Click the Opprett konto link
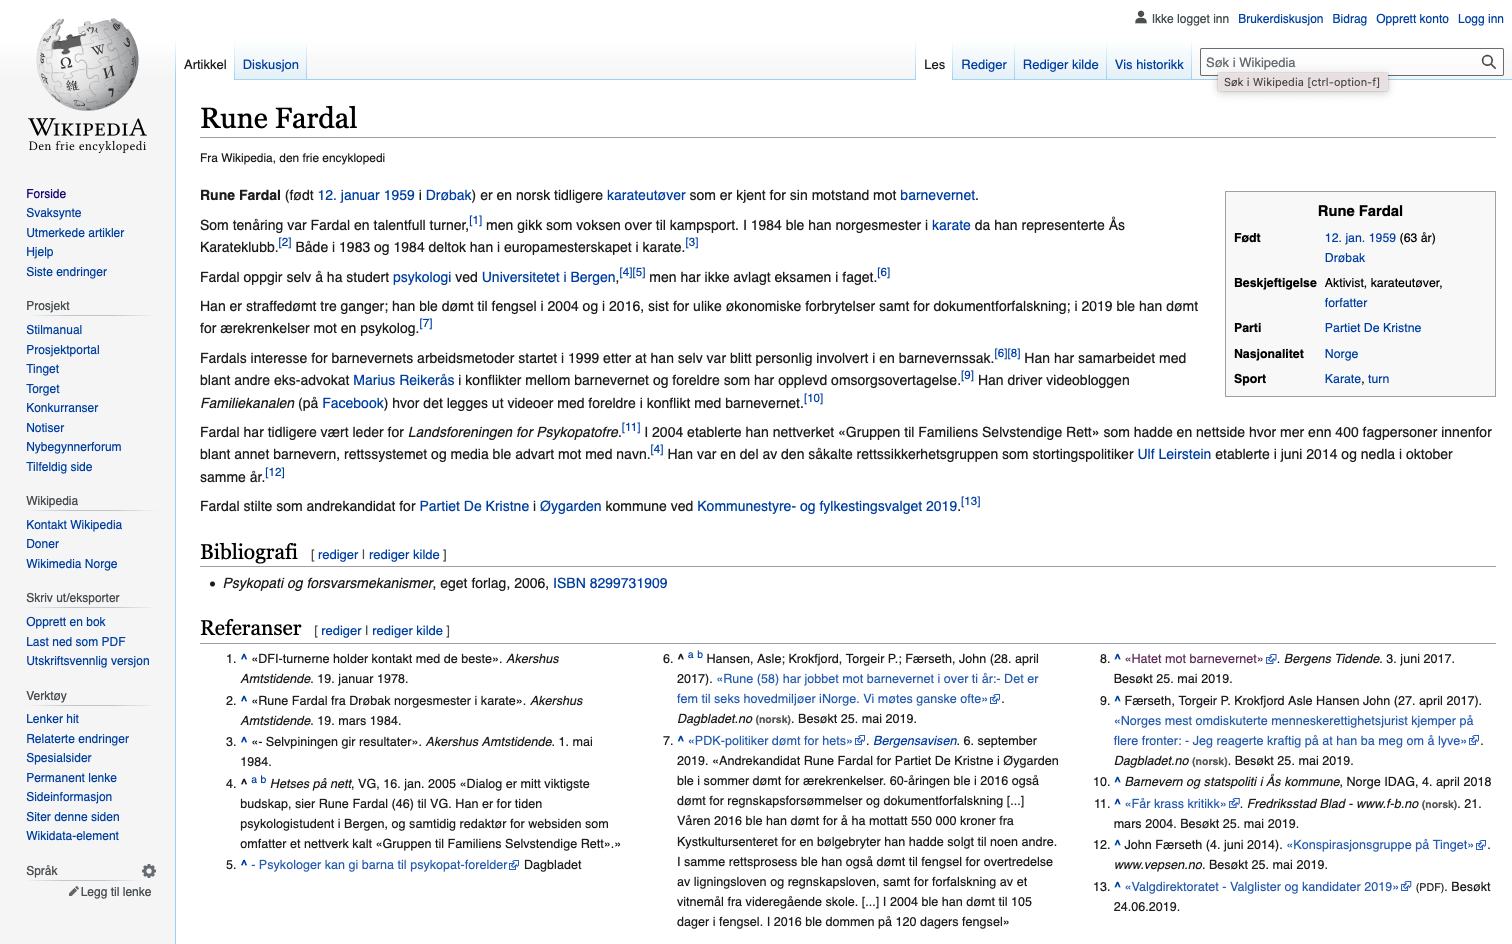Screen dimensions: 1512x944 tap(1412, 19)
